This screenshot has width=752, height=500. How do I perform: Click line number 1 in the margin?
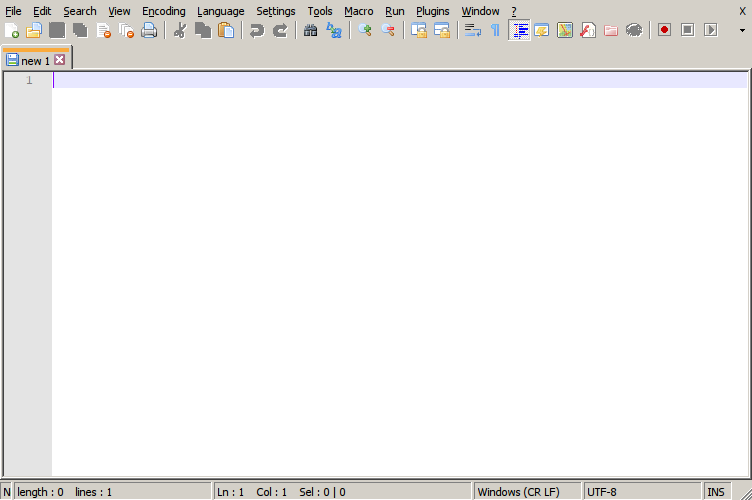[x=29, y=80]
